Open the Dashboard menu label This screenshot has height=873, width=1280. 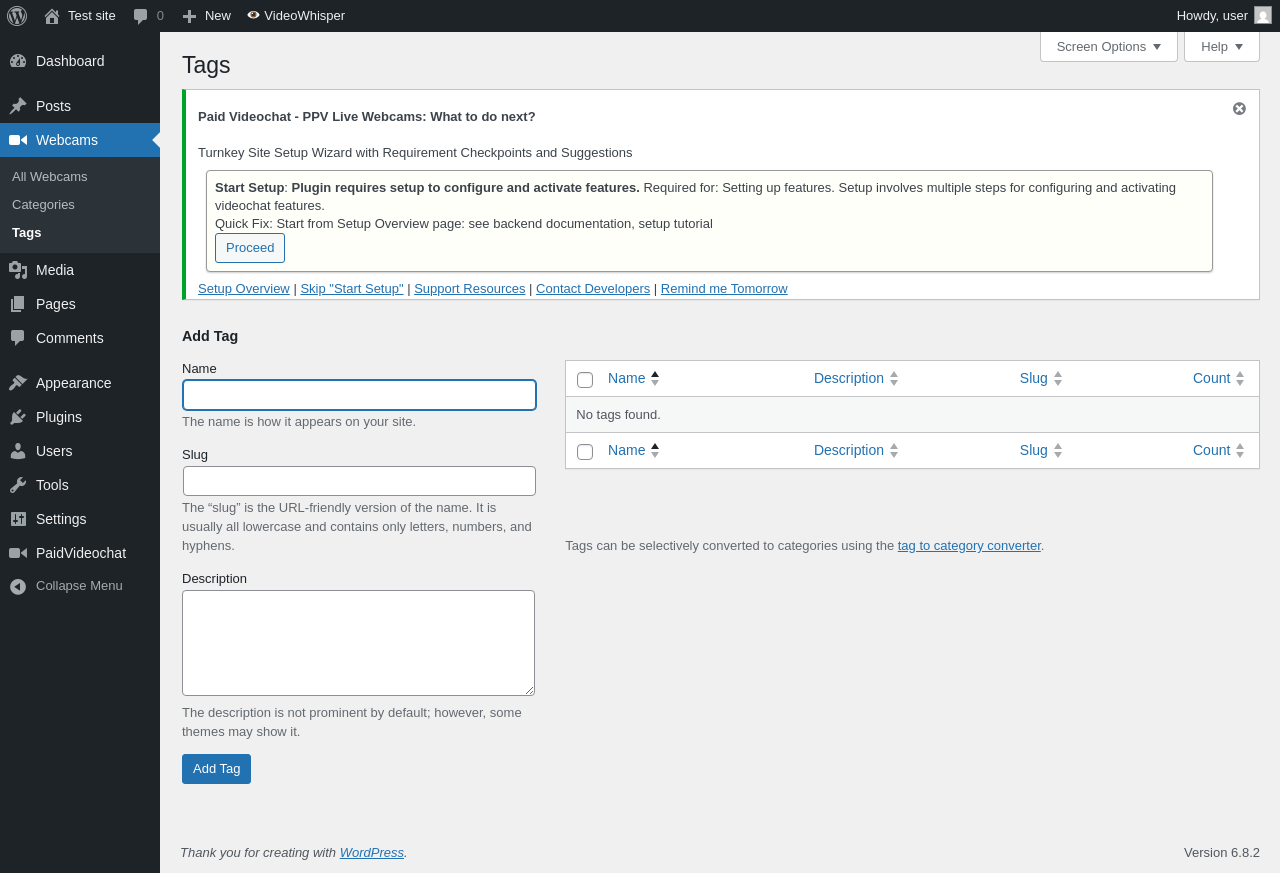point(70,61)
